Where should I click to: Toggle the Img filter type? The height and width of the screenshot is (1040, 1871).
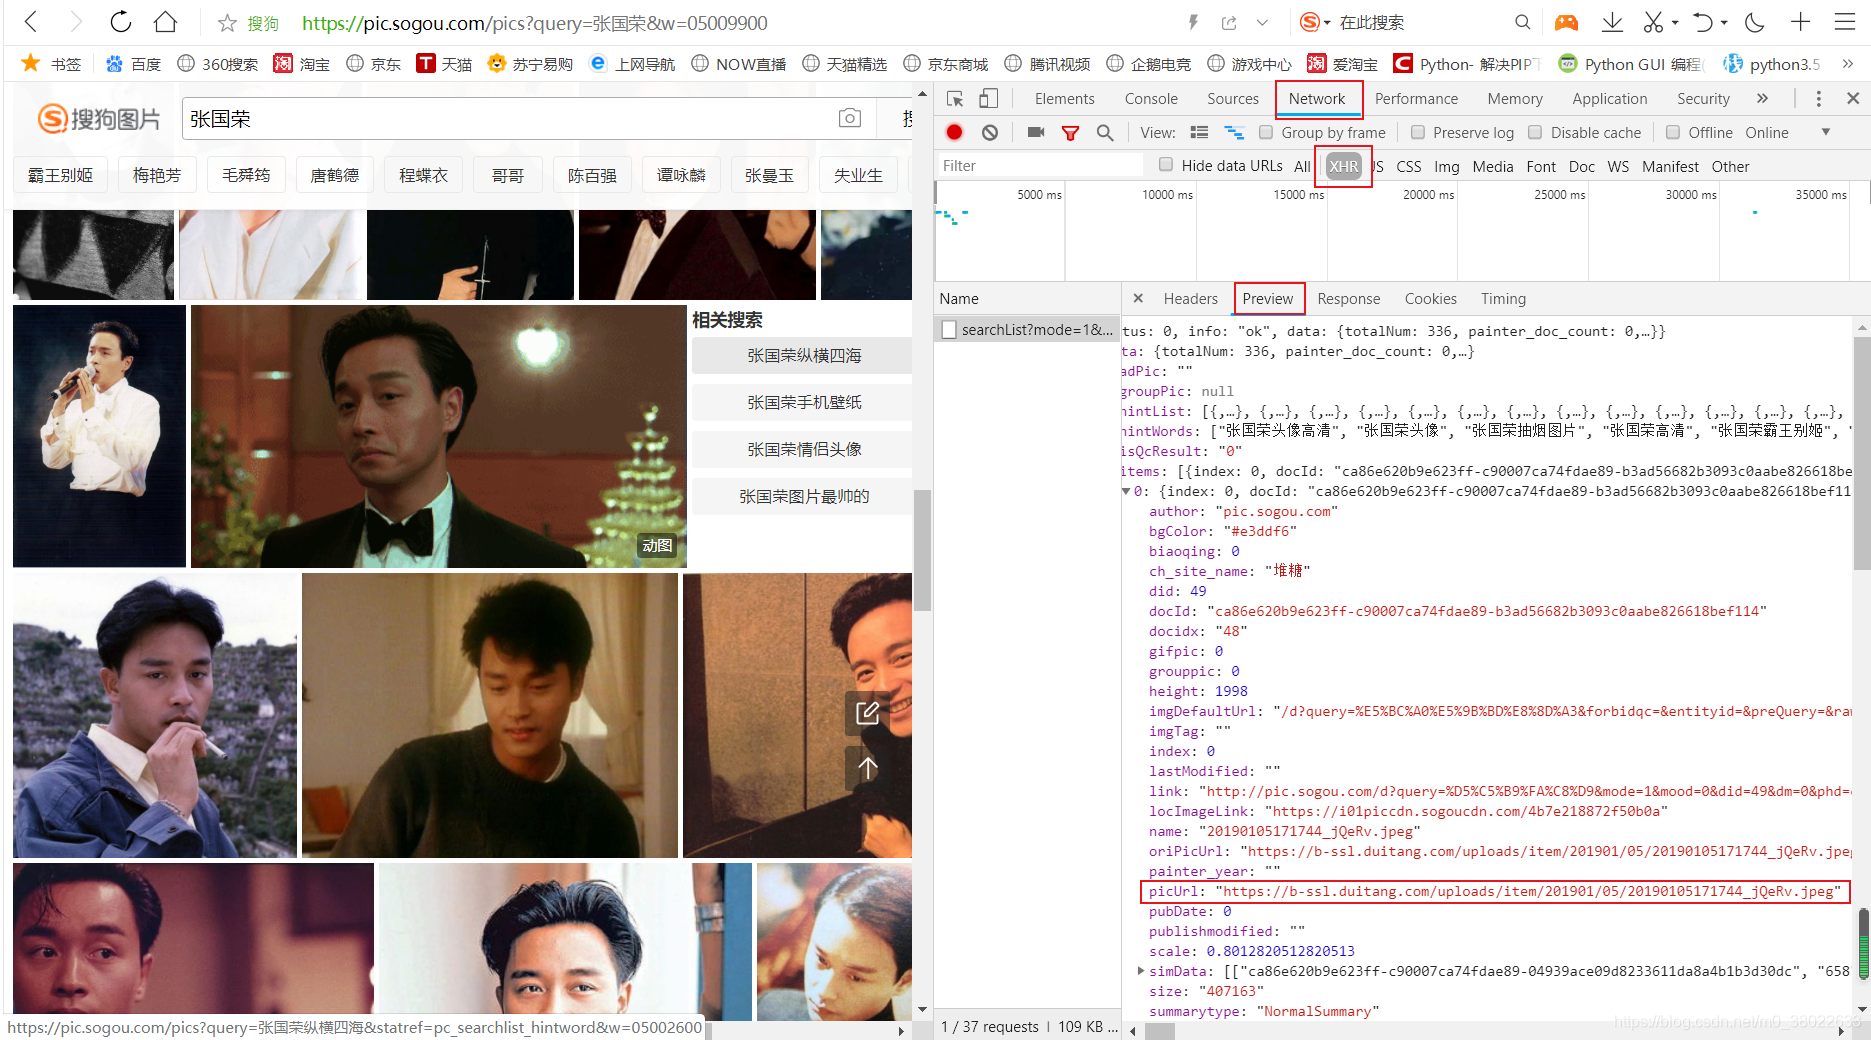point(1446,166)
